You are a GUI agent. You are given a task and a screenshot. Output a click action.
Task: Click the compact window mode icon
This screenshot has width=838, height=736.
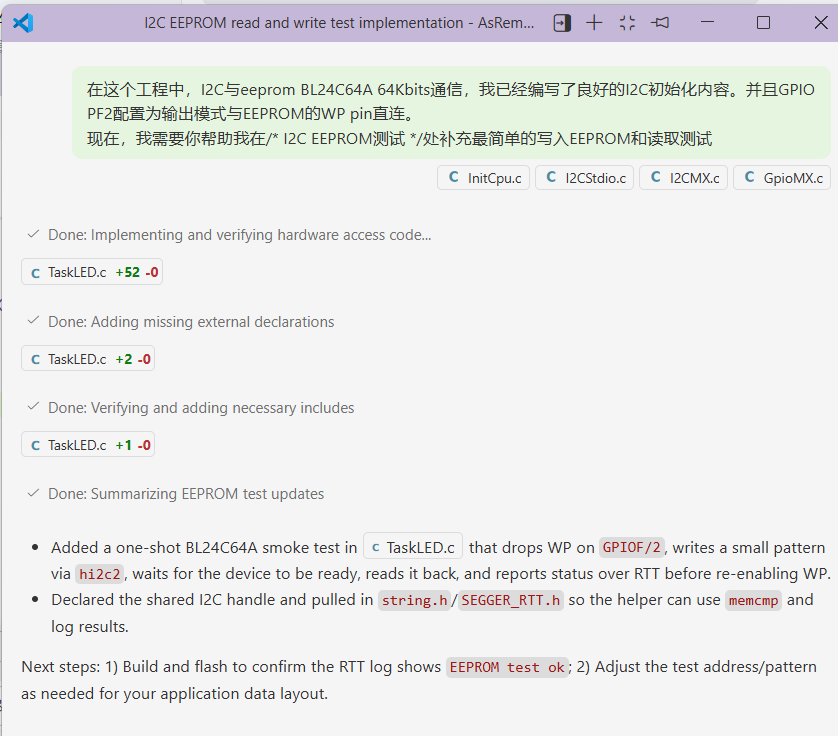tap(627, 22)
